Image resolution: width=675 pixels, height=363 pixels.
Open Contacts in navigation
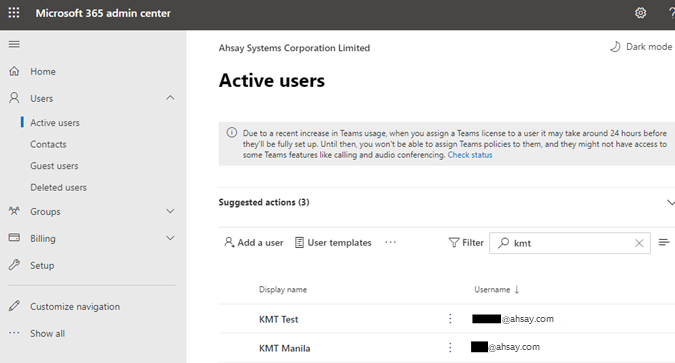48,144
